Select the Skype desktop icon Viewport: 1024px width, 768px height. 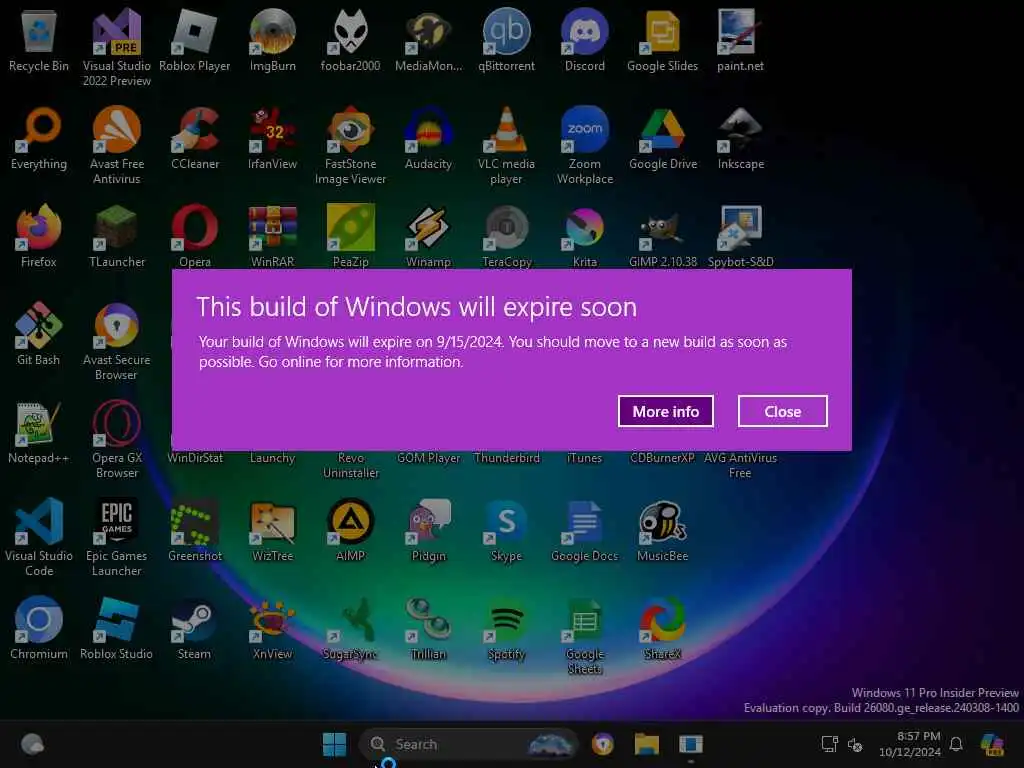[506, 530]
